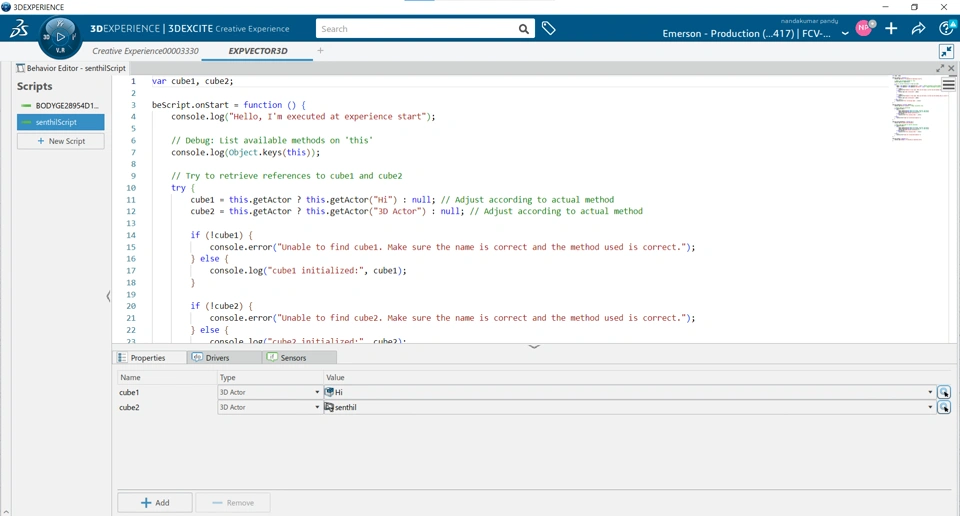Click the Add button at the bottom

(x=155, y=503)
